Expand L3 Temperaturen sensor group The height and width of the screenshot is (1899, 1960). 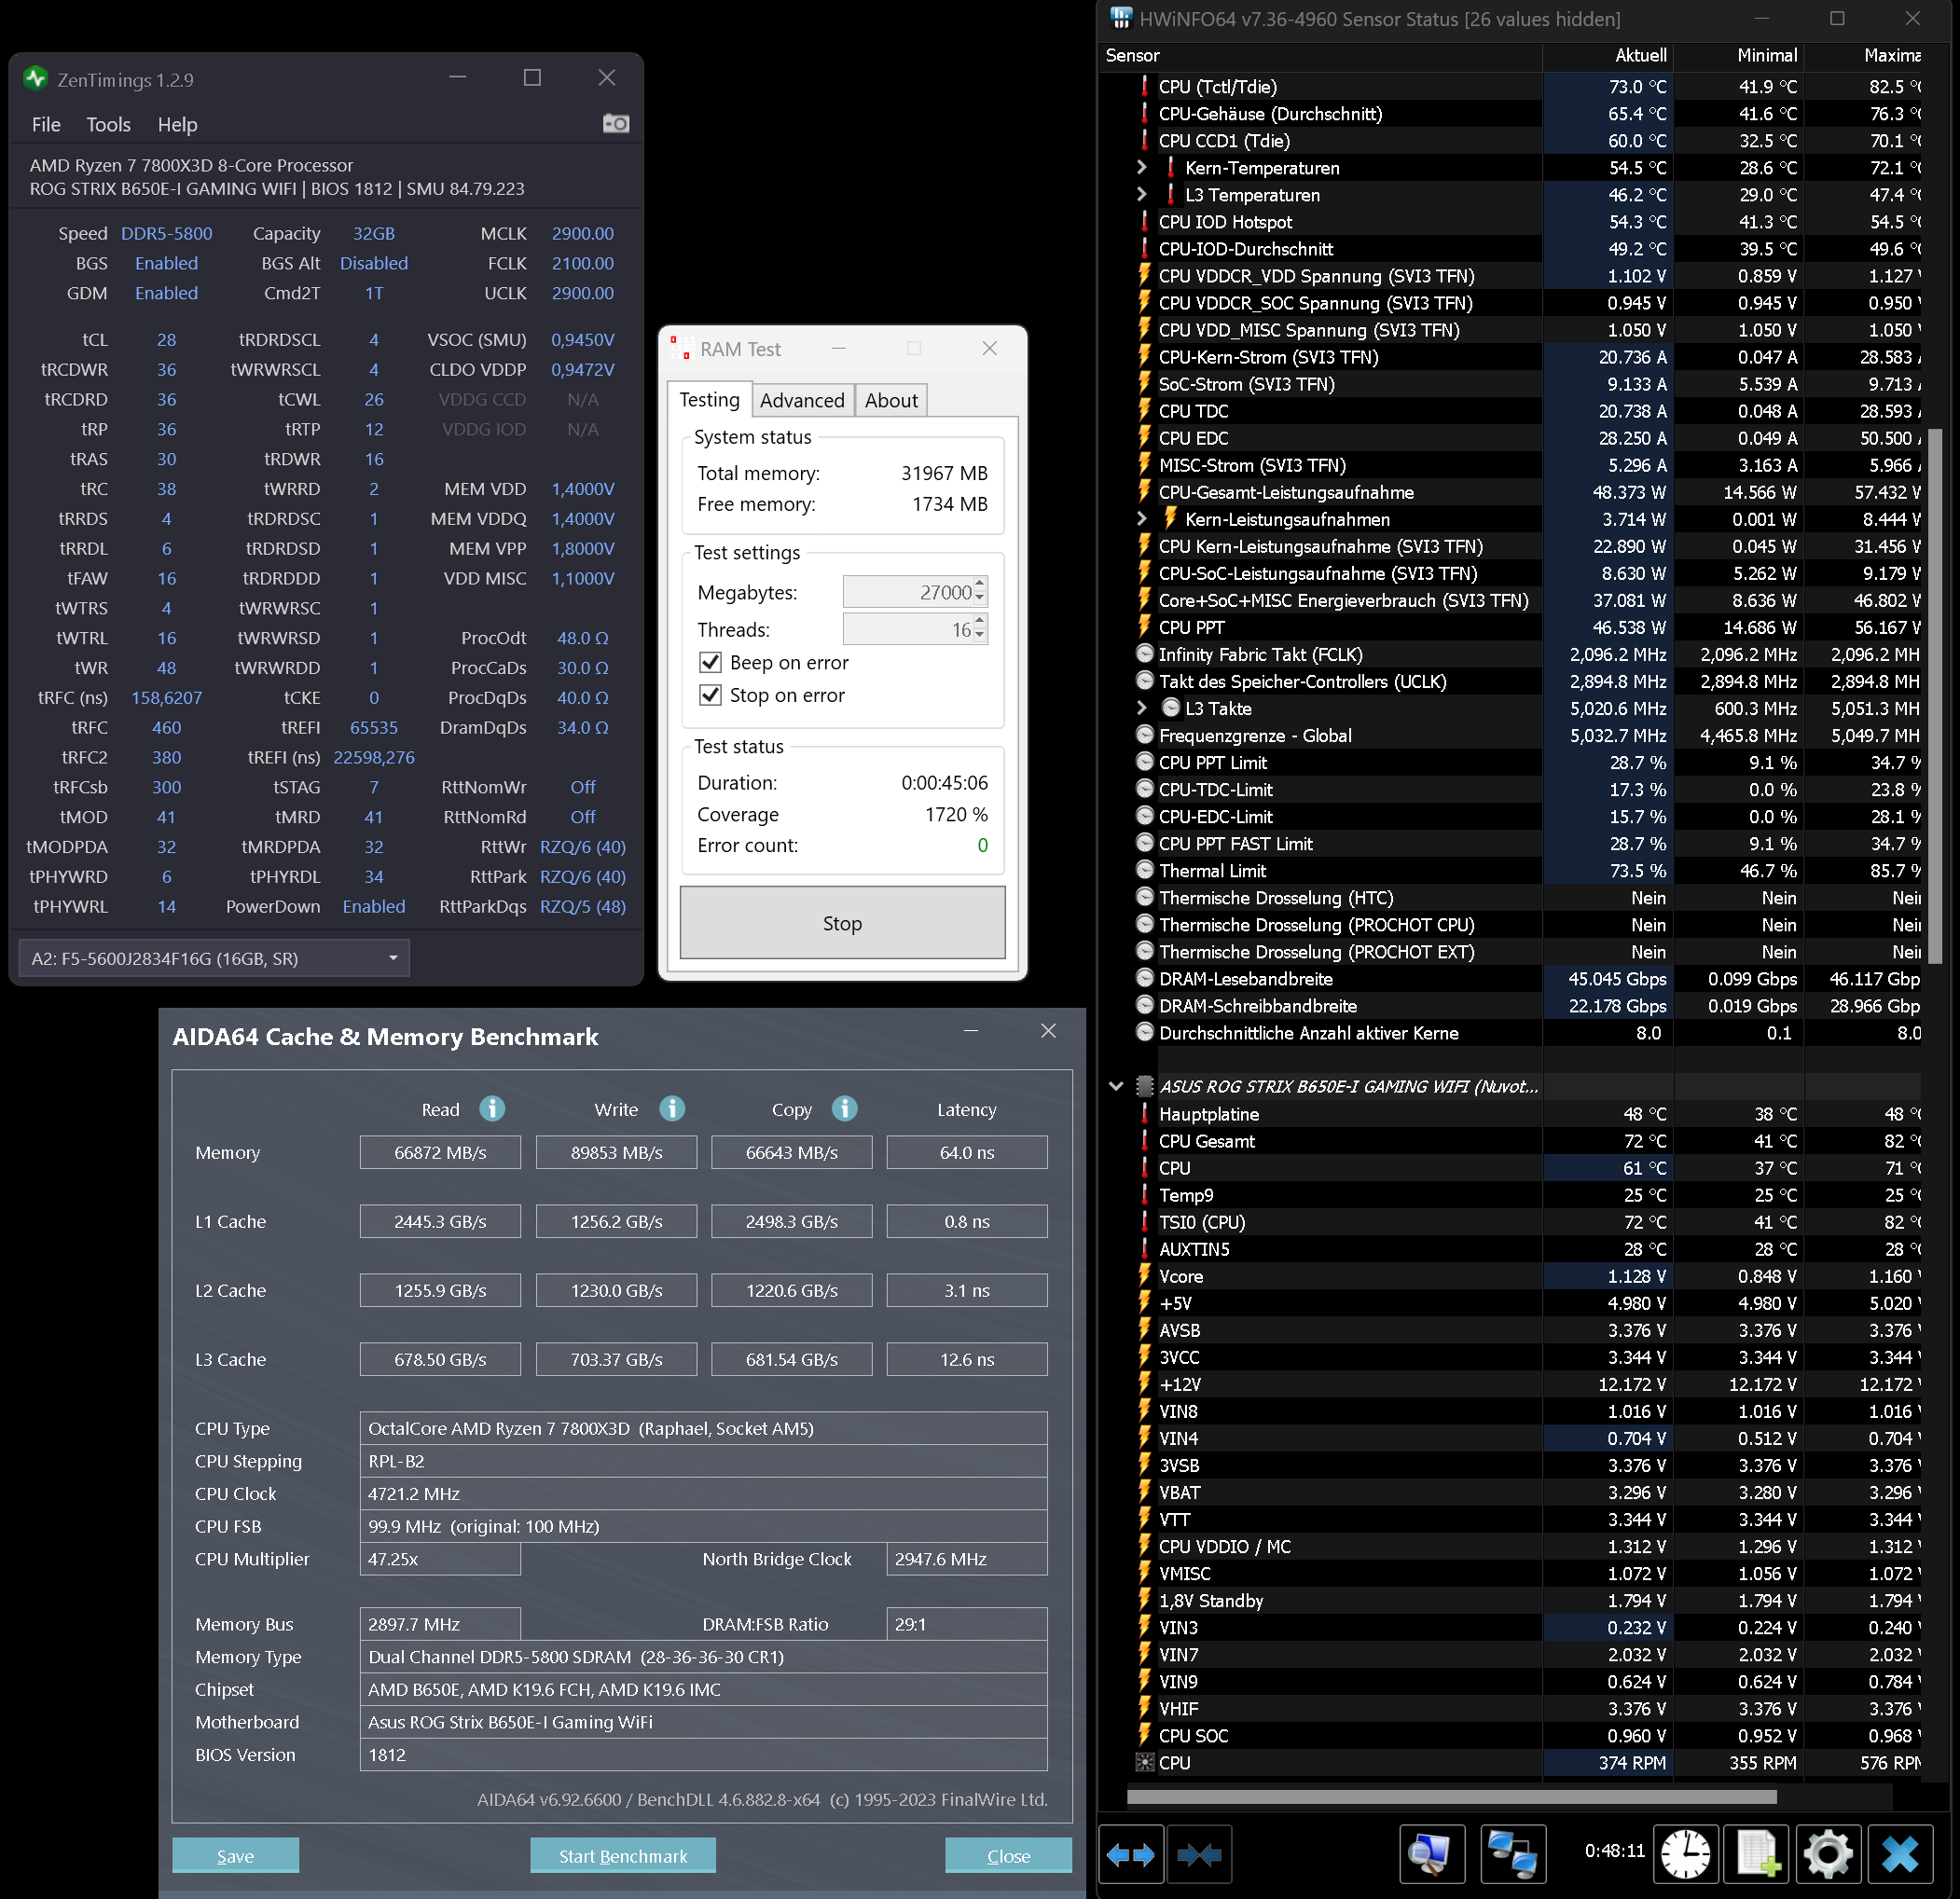click(x=1142, y=194)
